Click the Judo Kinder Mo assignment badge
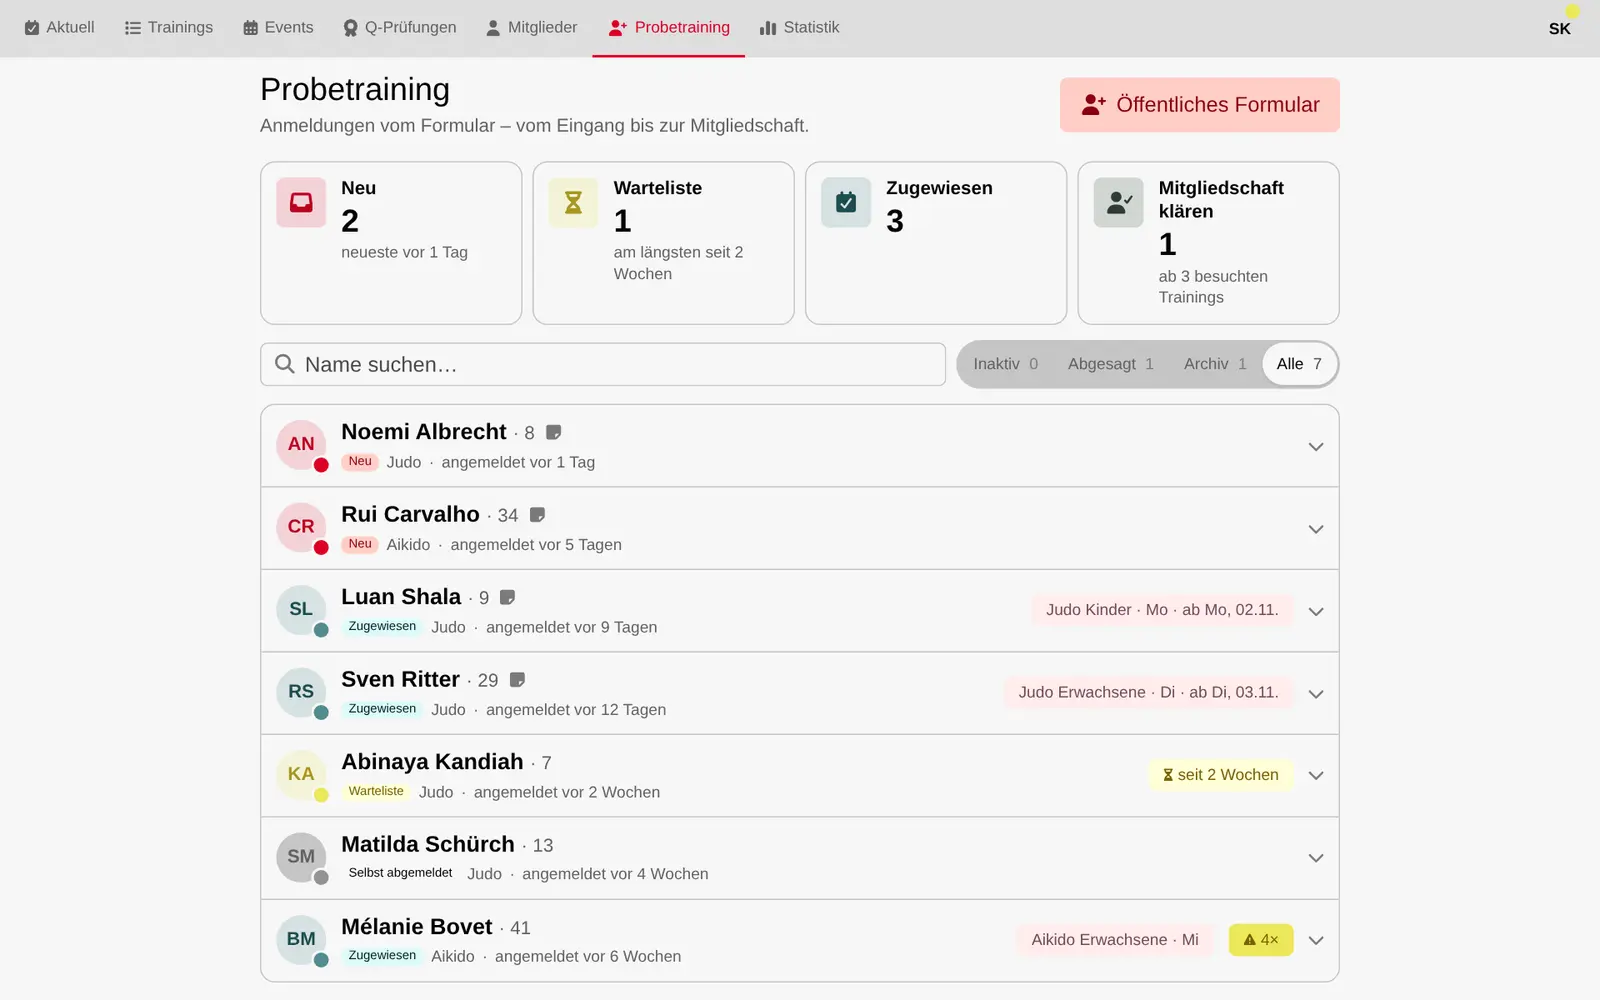 pos(1162,610)
